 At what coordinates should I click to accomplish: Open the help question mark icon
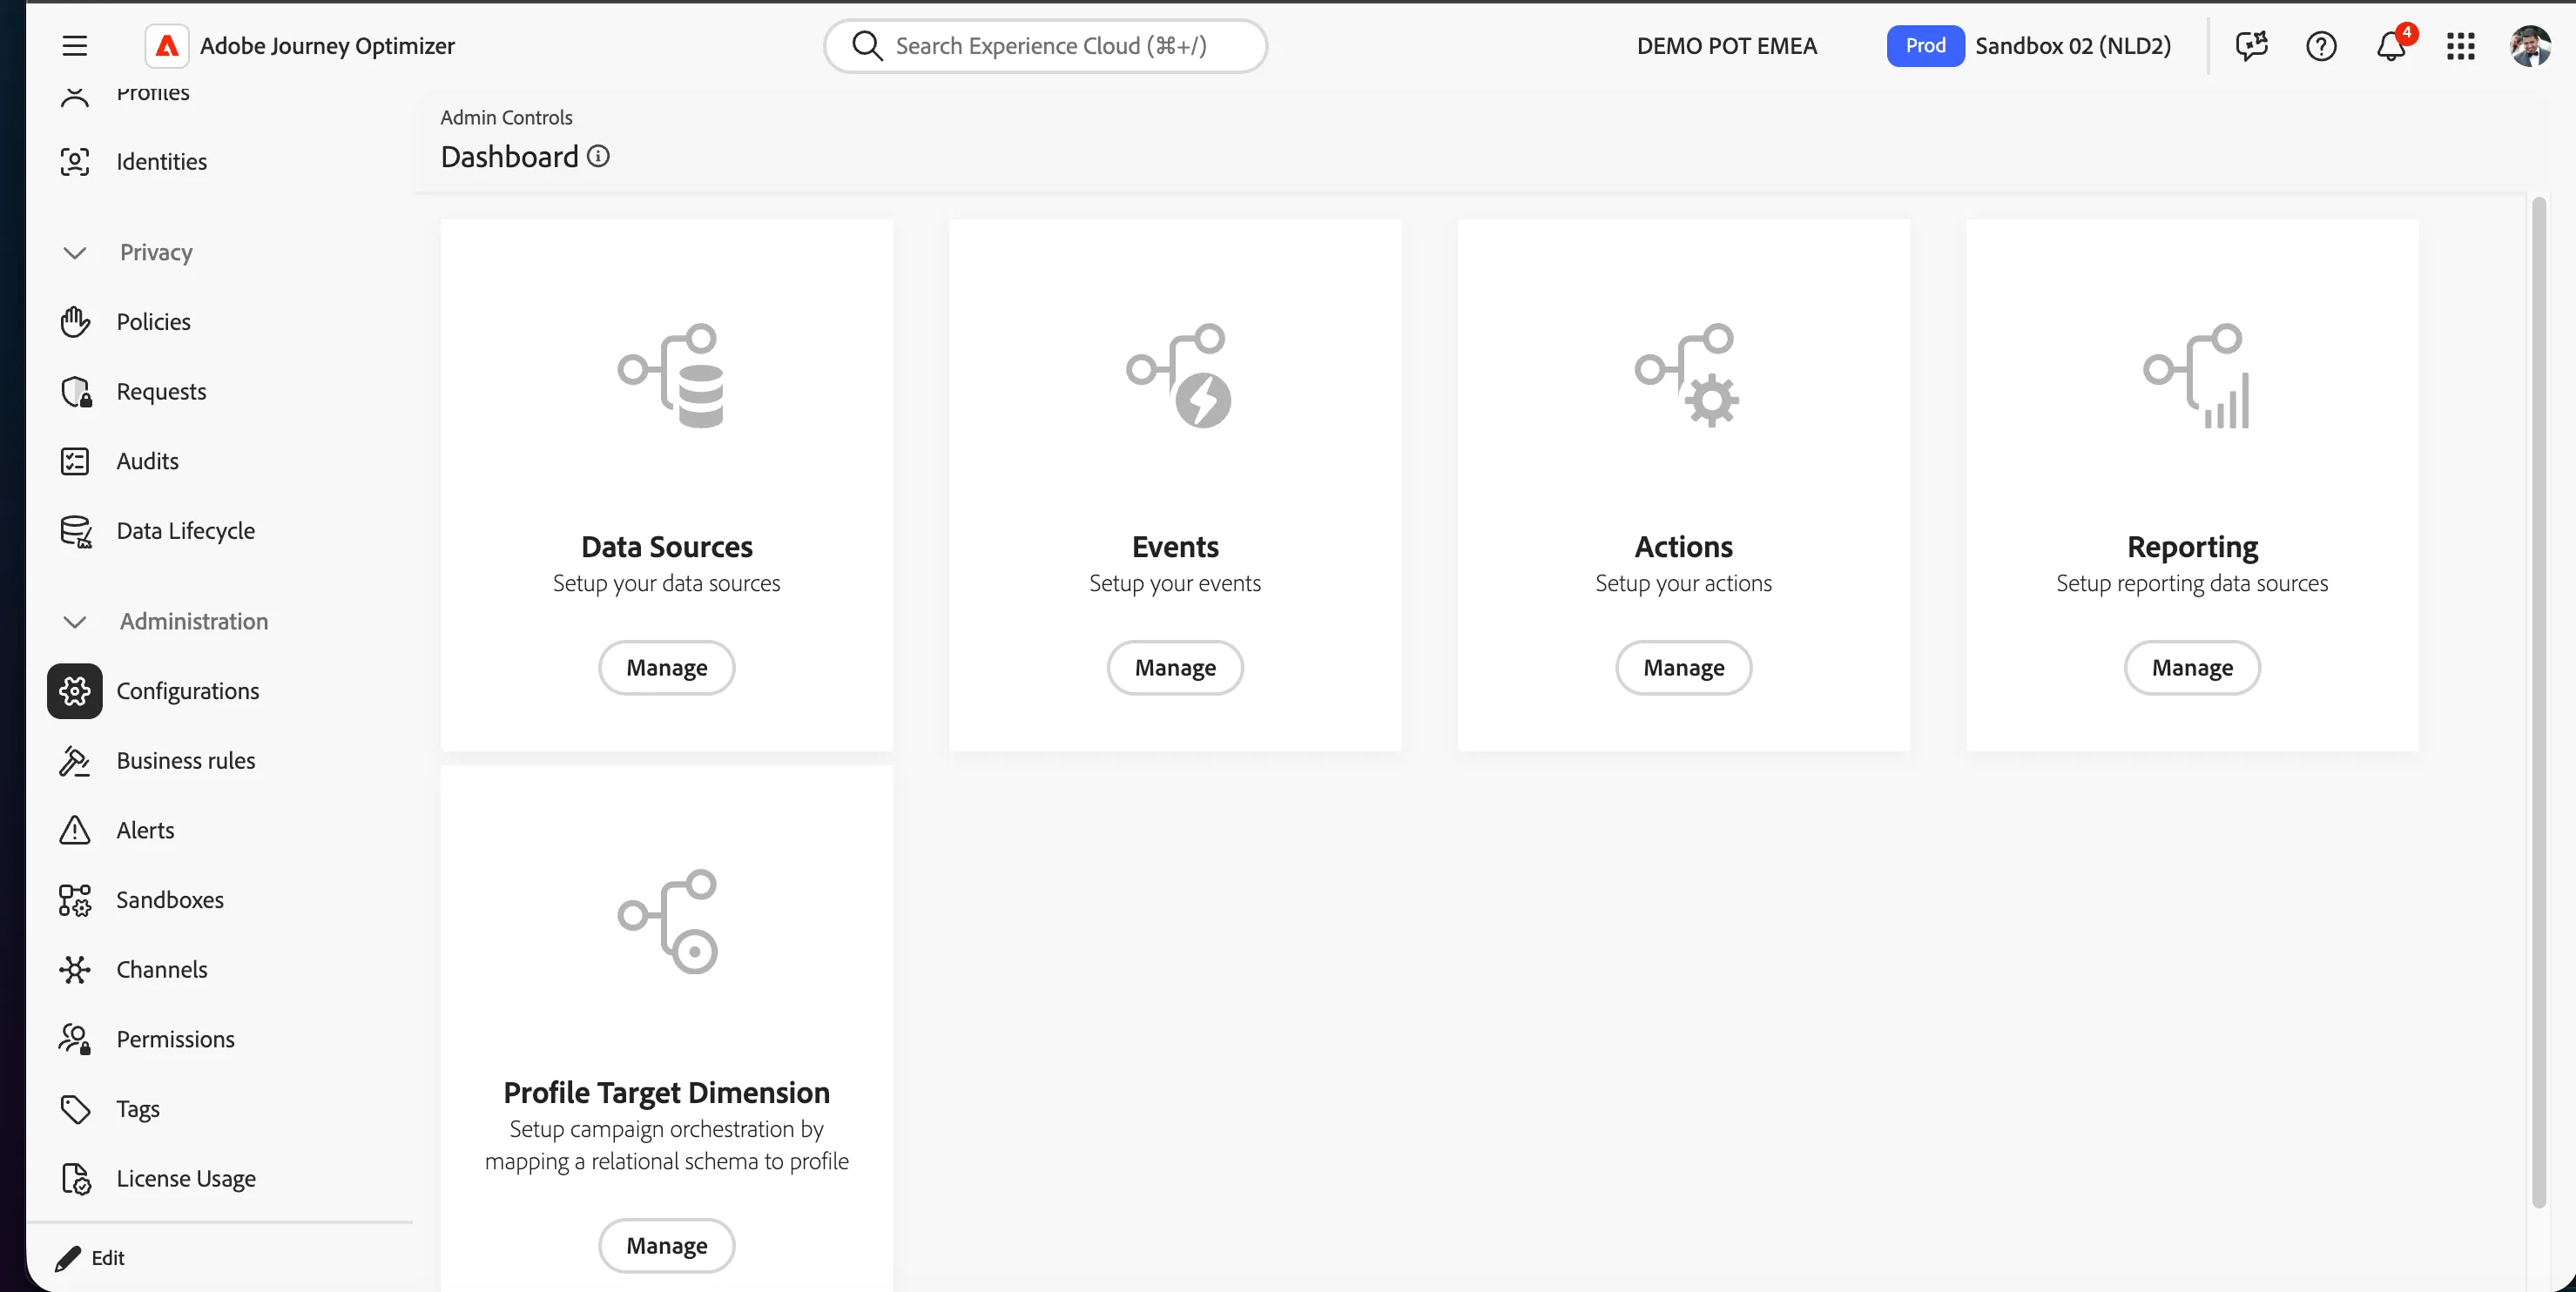coord(2321,46)
